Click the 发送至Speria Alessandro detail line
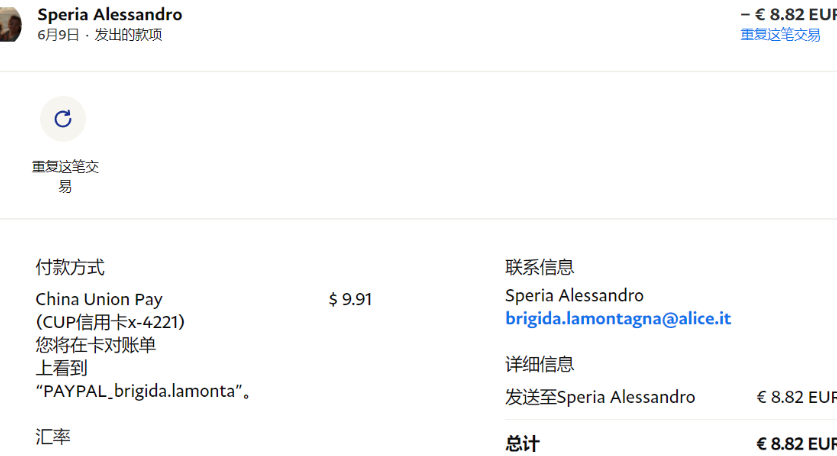This screenshot has width=837, height=456. pos(600,397)
